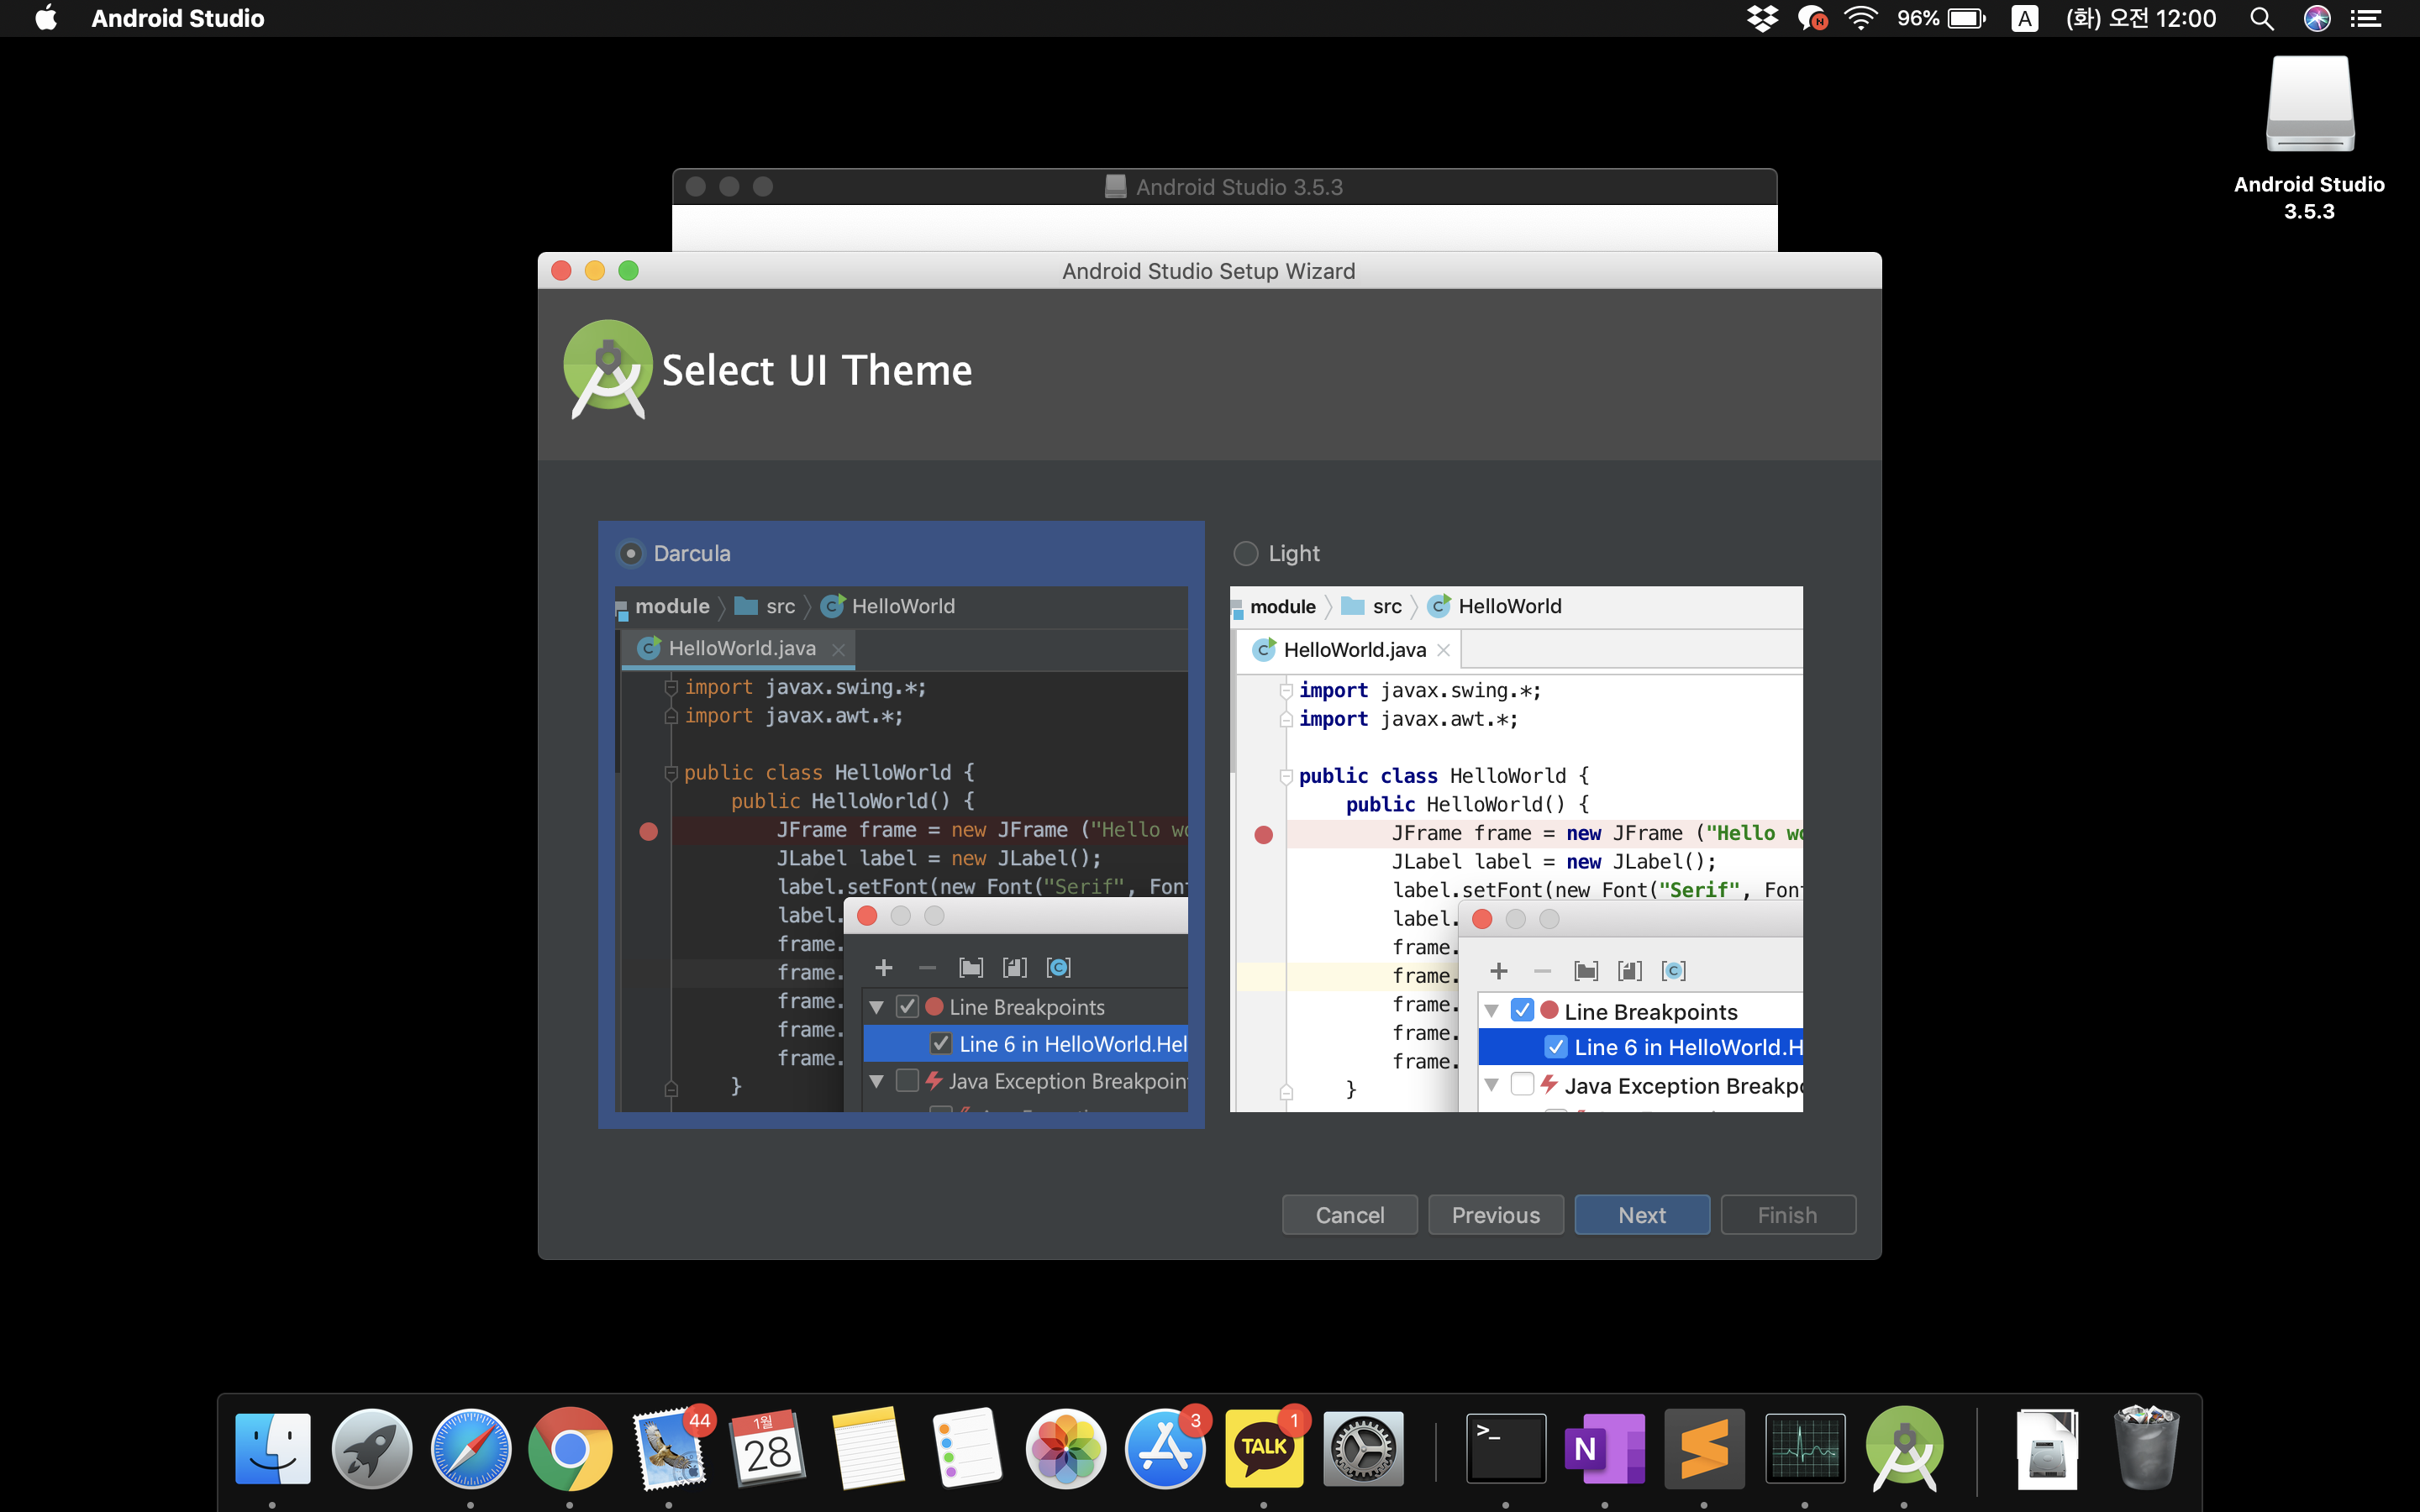Select the Light theme radio button
This screenshot has width=2420, height=1512.
coord(1245,553)
